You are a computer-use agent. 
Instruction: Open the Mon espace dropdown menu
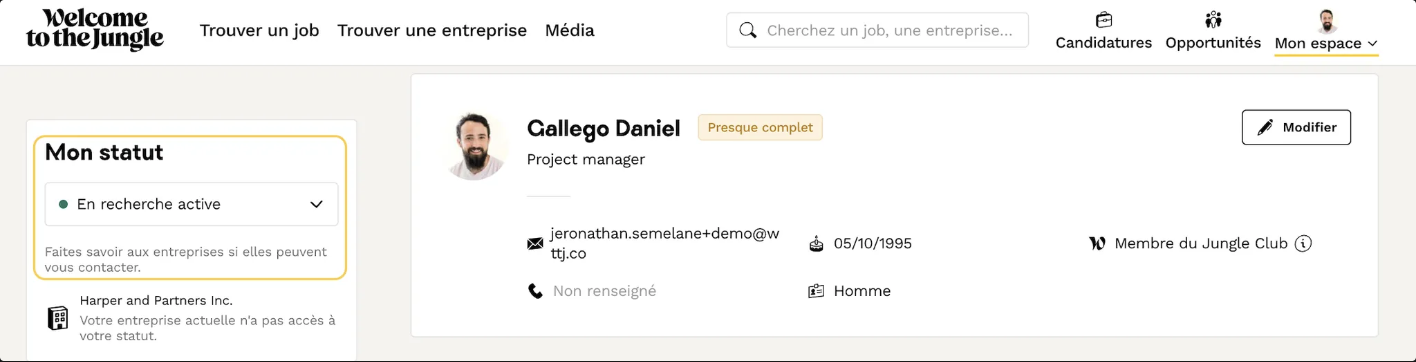click(1326, 43)
